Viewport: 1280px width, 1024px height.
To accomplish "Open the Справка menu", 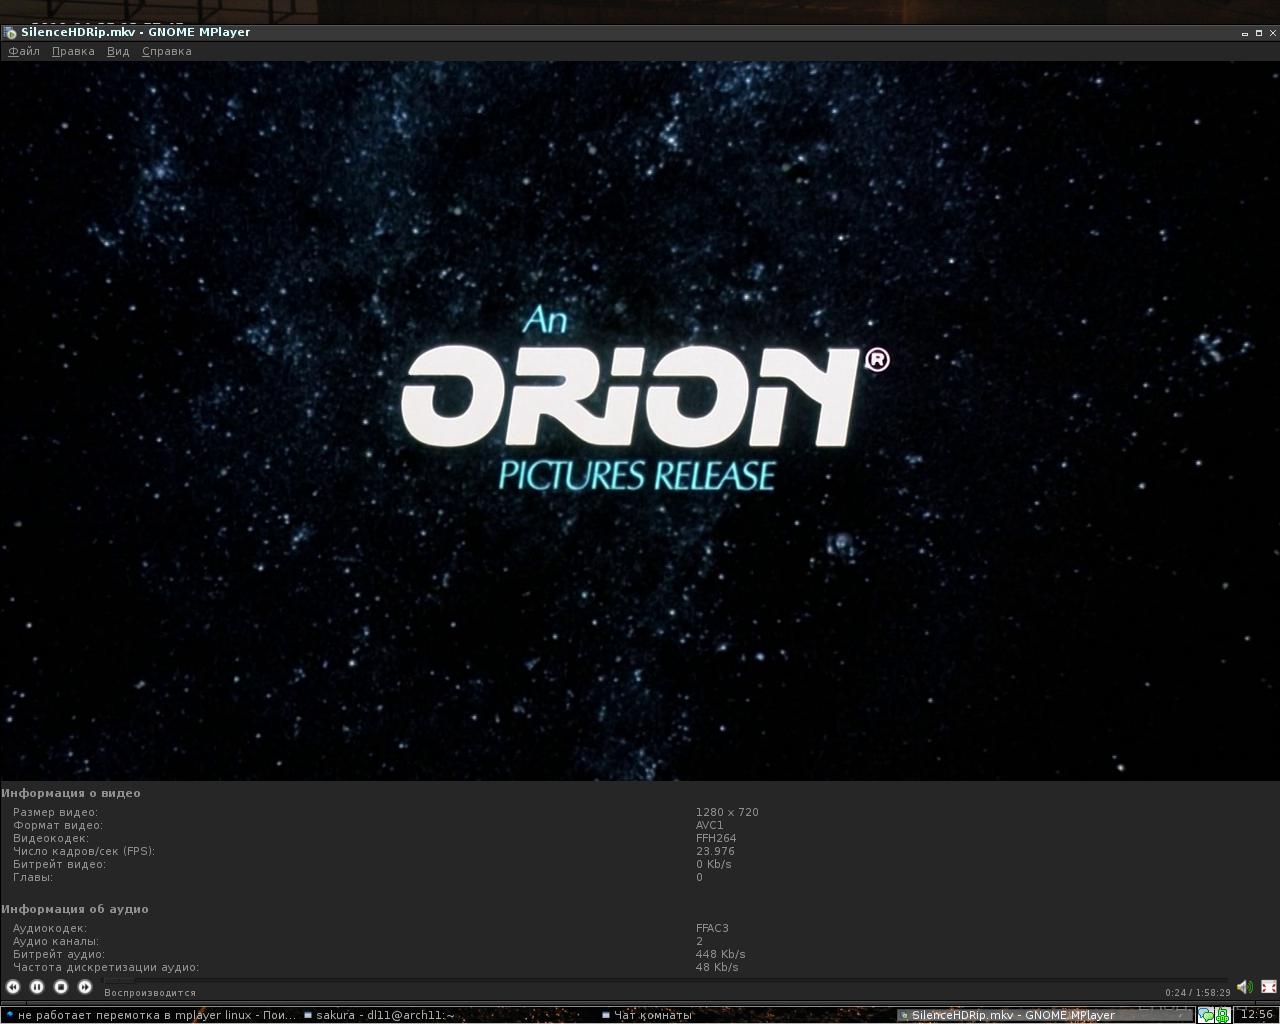I will (166, 51).
